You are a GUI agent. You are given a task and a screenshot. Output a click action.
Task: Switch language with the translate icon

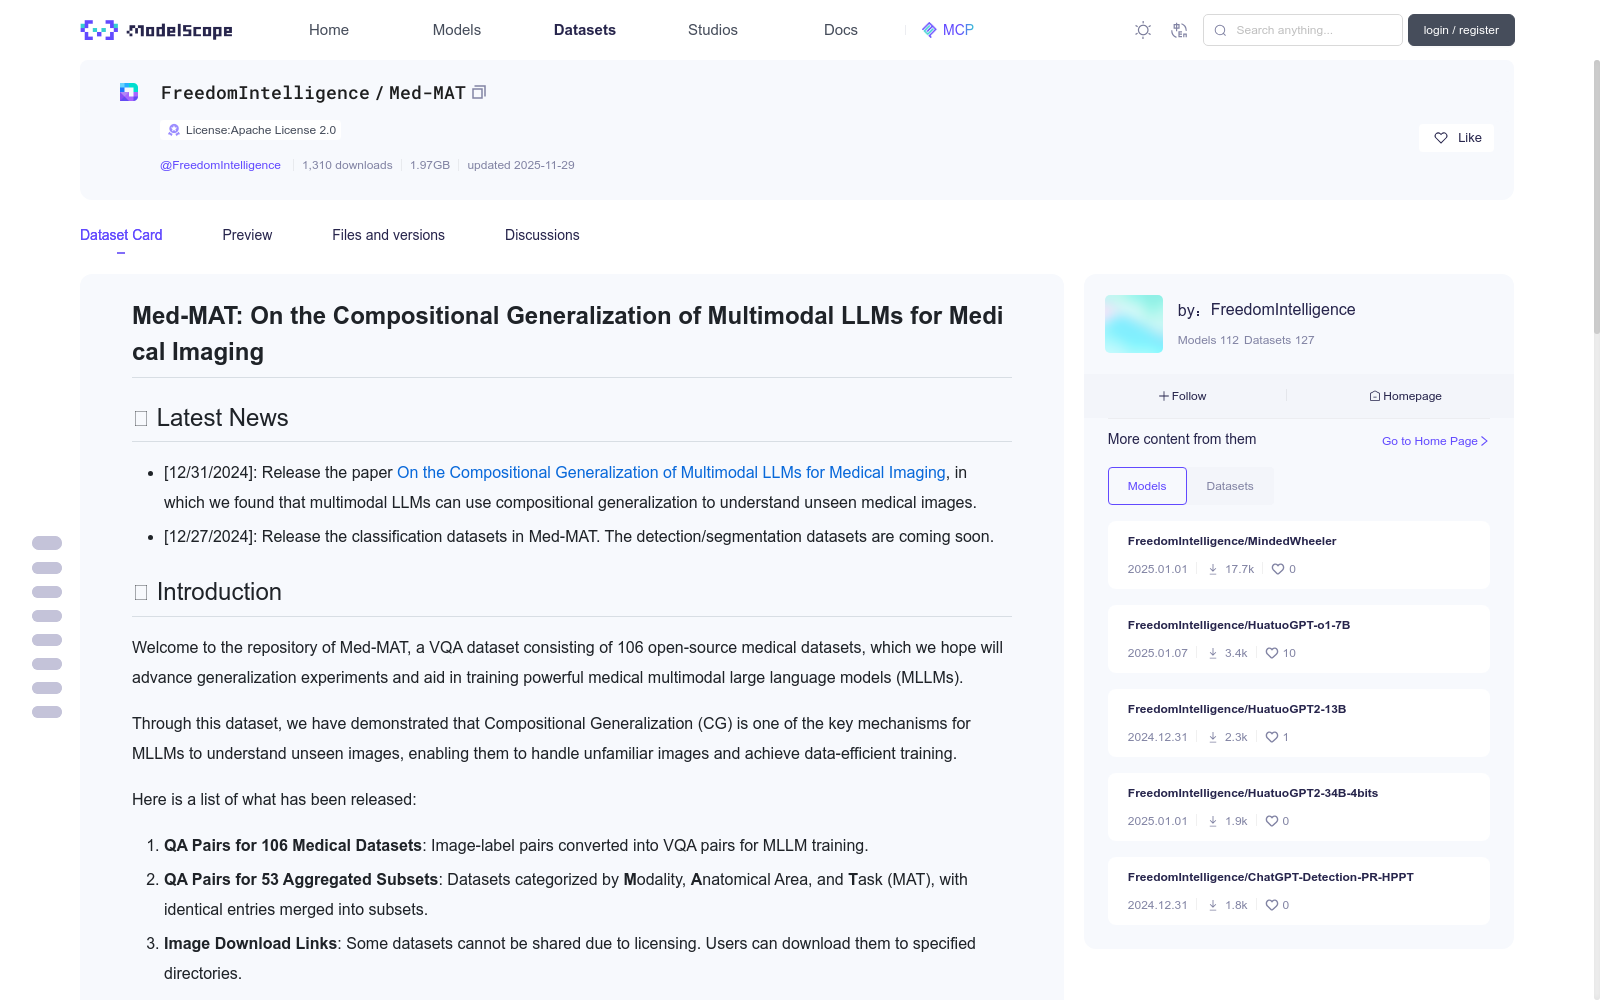1179,30
